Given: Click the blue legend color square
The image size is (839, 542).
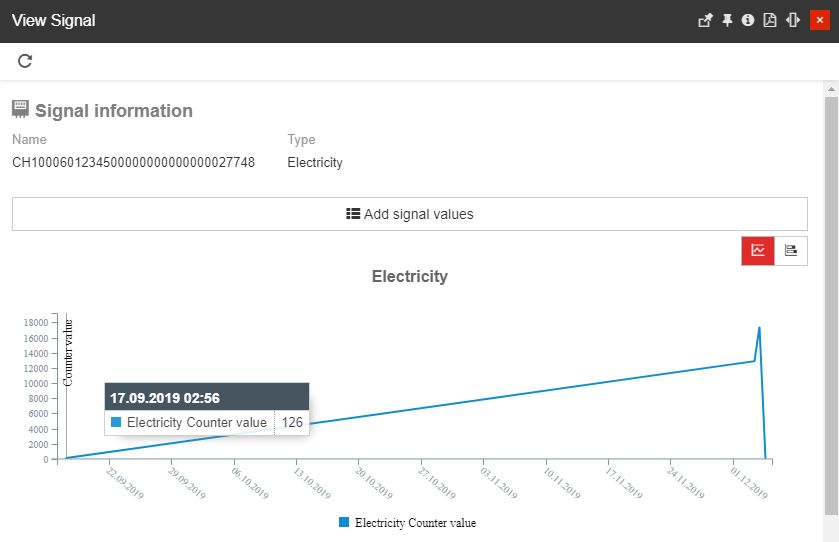Looking at the screenshot, I should (344, 523).
